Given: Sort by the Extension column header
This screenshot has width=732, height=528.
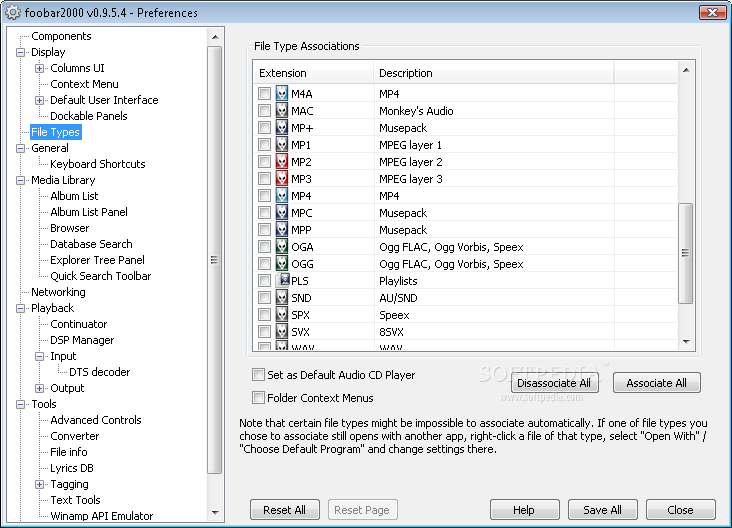Looking at the screenshot, I should point(315,73).
